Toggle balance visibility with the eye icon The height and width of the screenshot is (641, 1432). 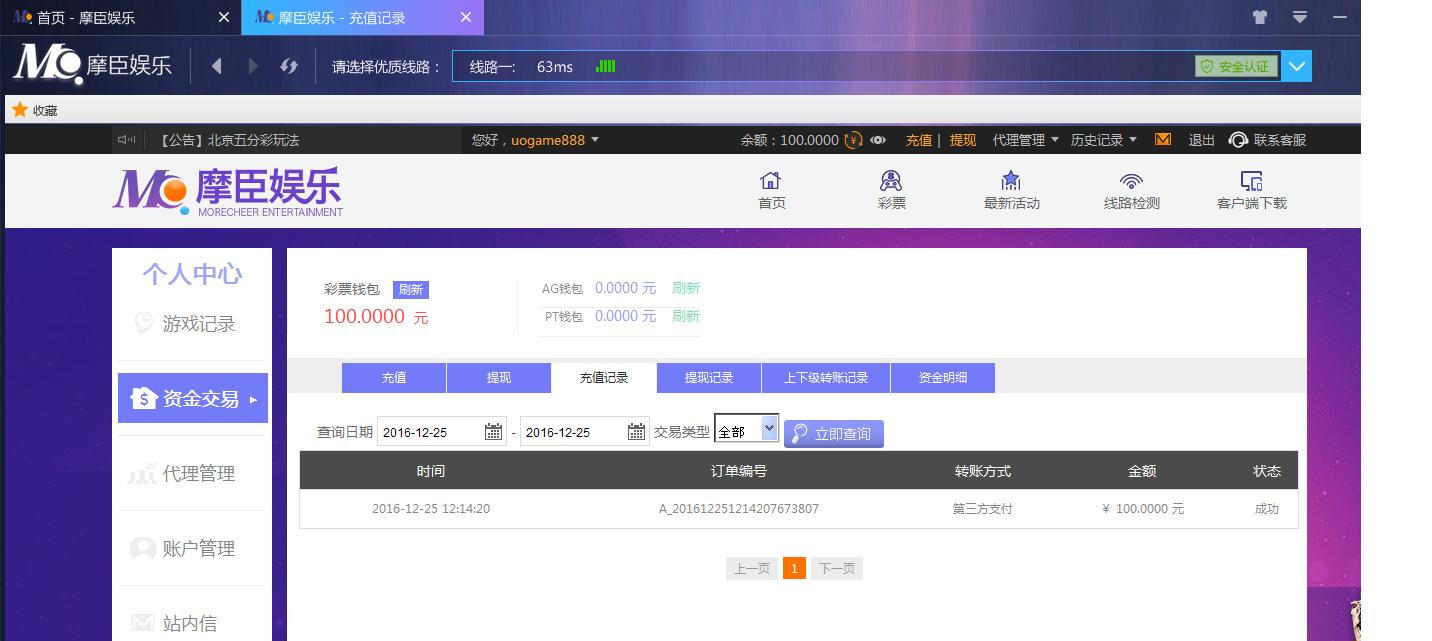877,140
